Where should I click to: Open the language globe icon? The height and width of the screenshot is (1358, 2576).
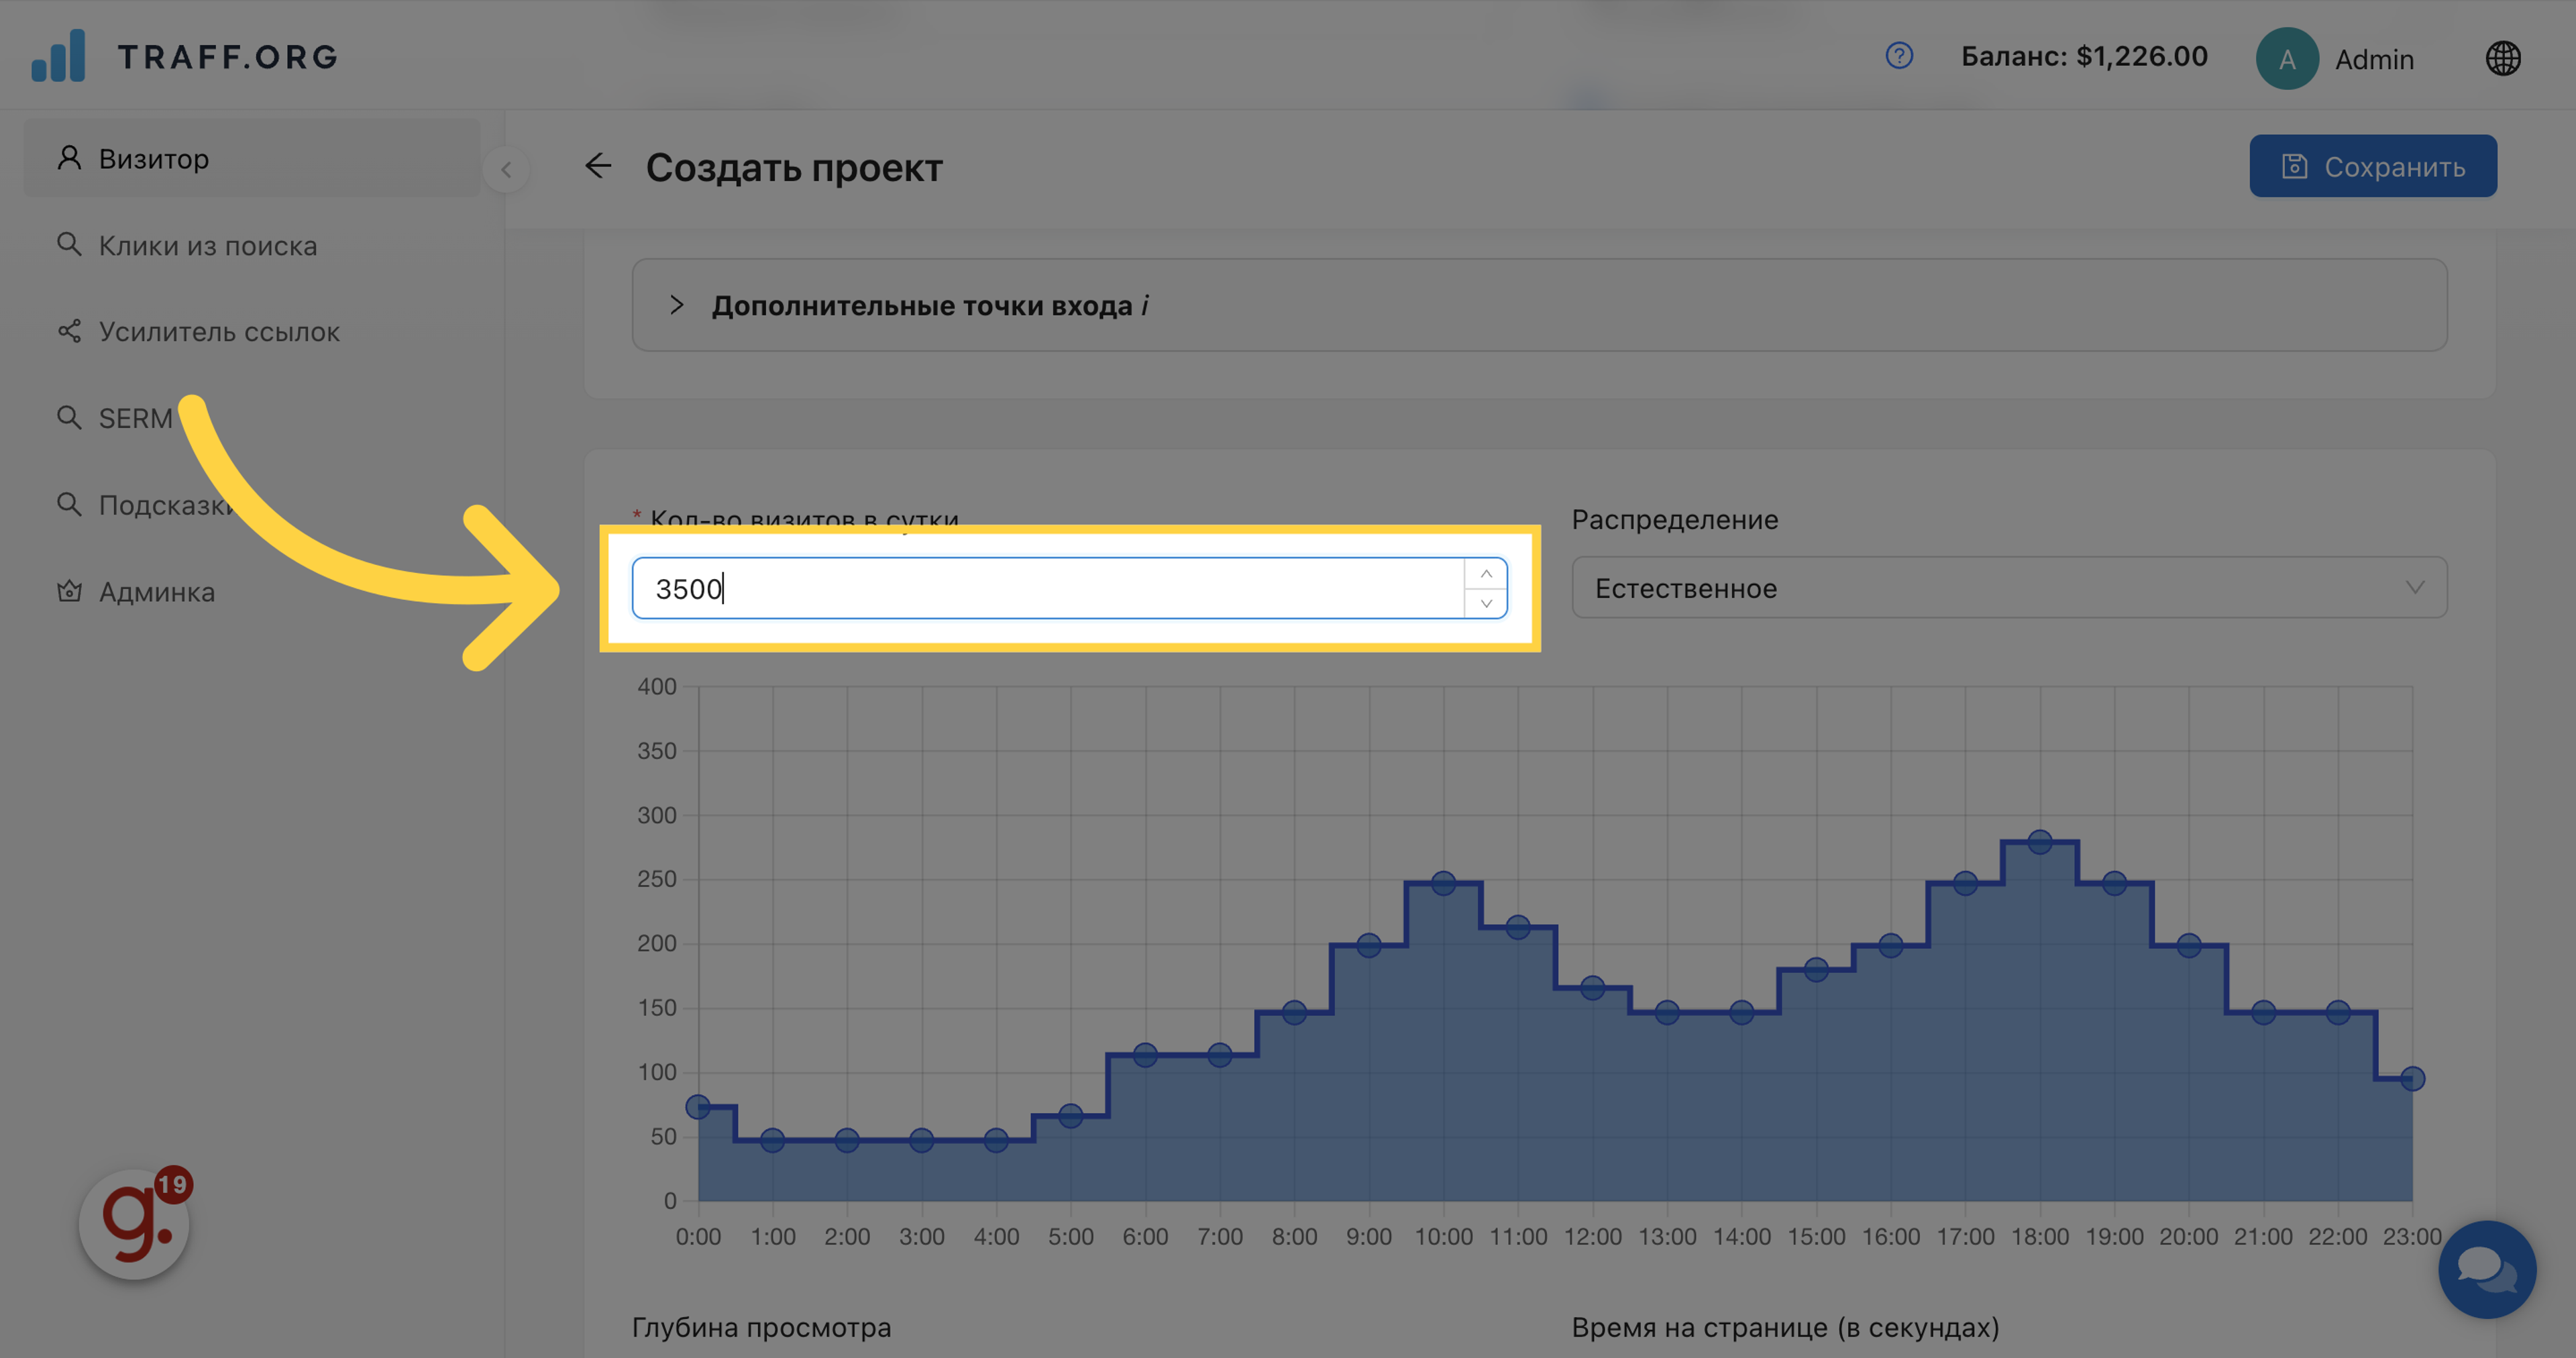tap(2503, 58)
